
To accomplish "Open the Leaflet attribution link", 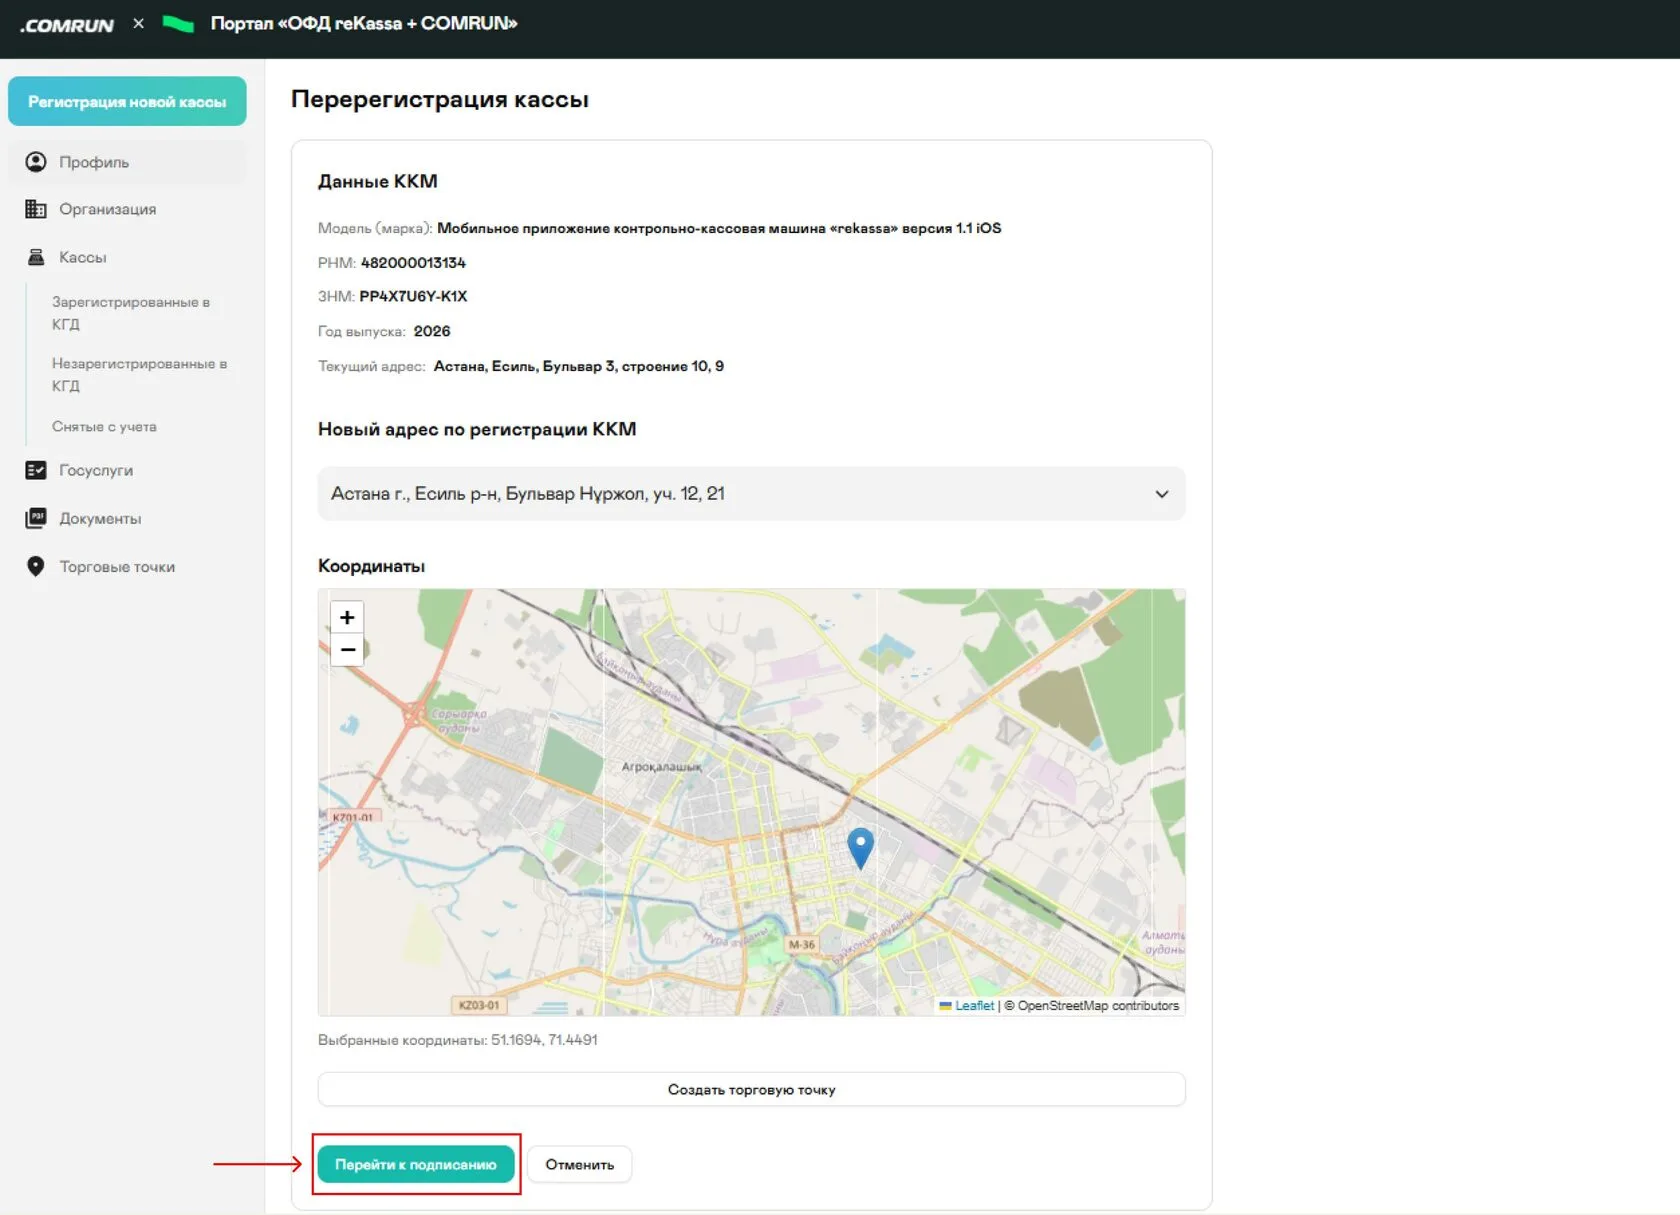I will (974, 1006).
